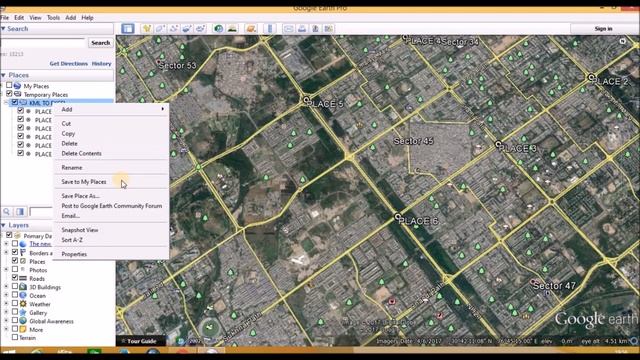Open the switch planets icon in the toolbar

(x=251, y=29)
